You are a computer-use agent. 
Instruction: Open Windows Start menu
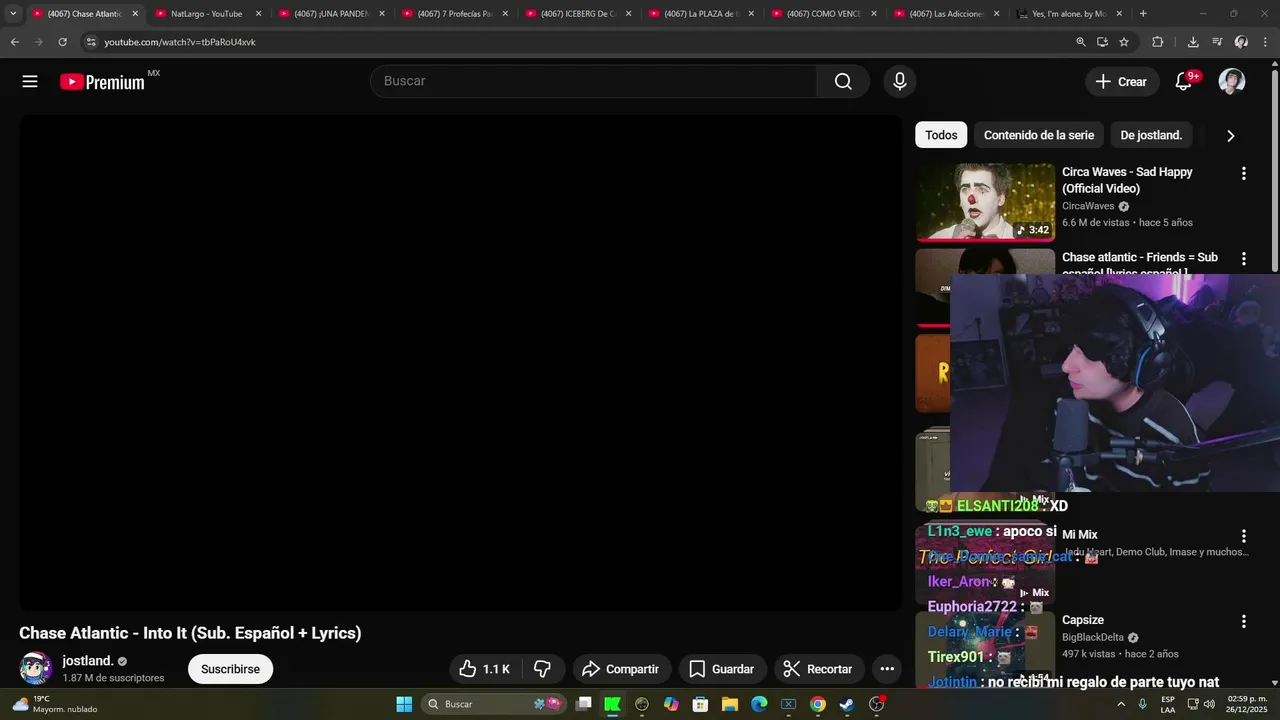pyautogui.click(x=404, y=704)
